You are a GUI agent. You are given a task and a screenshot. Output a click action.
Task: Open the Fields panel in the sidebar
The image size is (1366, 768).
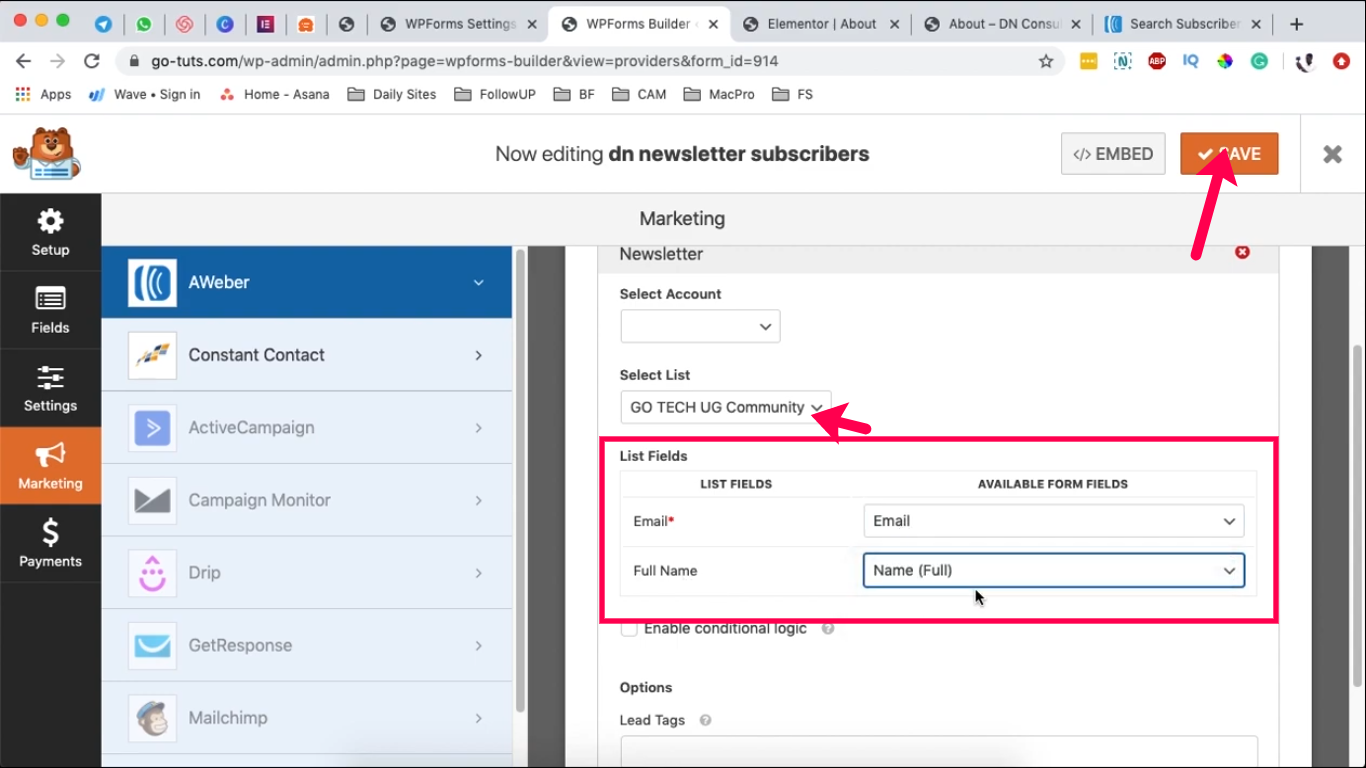[x=50, y=310]
